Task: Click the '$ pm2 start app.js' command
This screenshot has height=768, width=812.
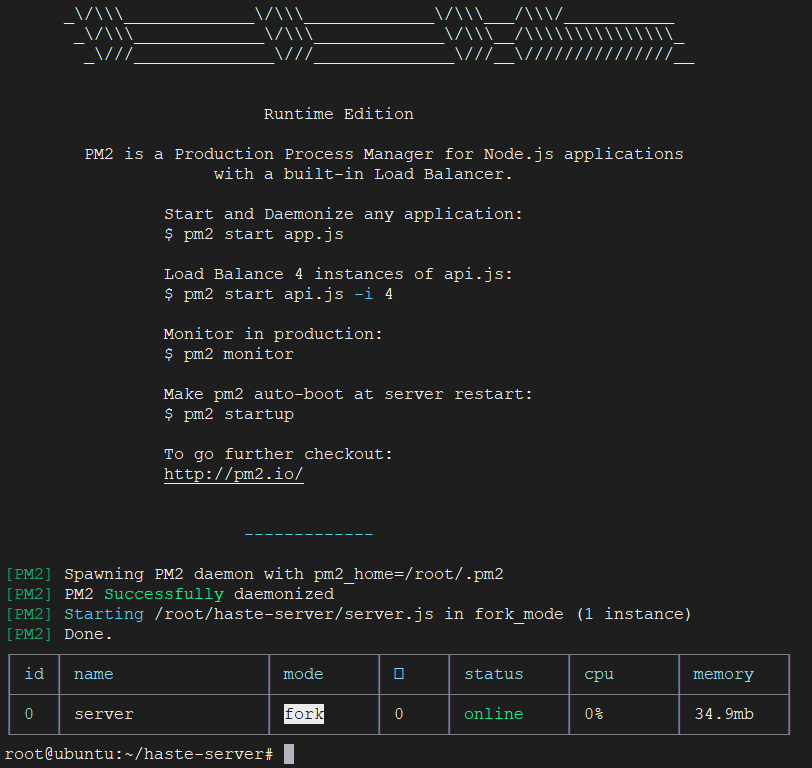Action: point(254,235)
